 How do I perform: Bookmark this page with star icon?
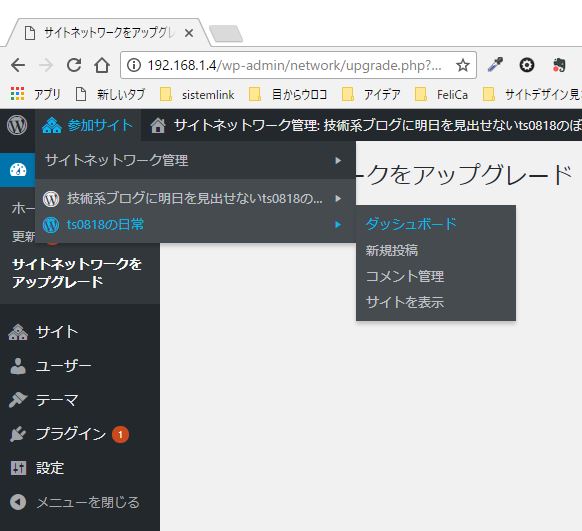pos(462,65)
